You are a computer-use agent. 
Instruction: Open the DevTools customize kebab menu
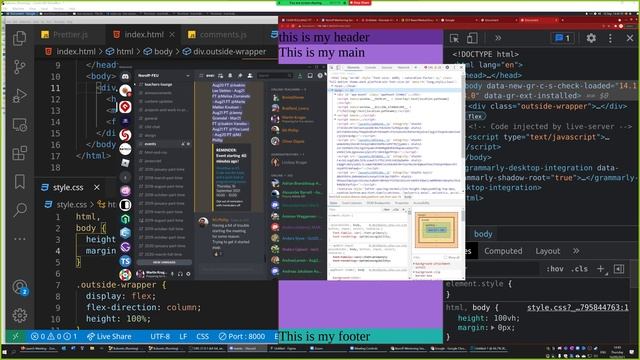(x=610, y=38)
